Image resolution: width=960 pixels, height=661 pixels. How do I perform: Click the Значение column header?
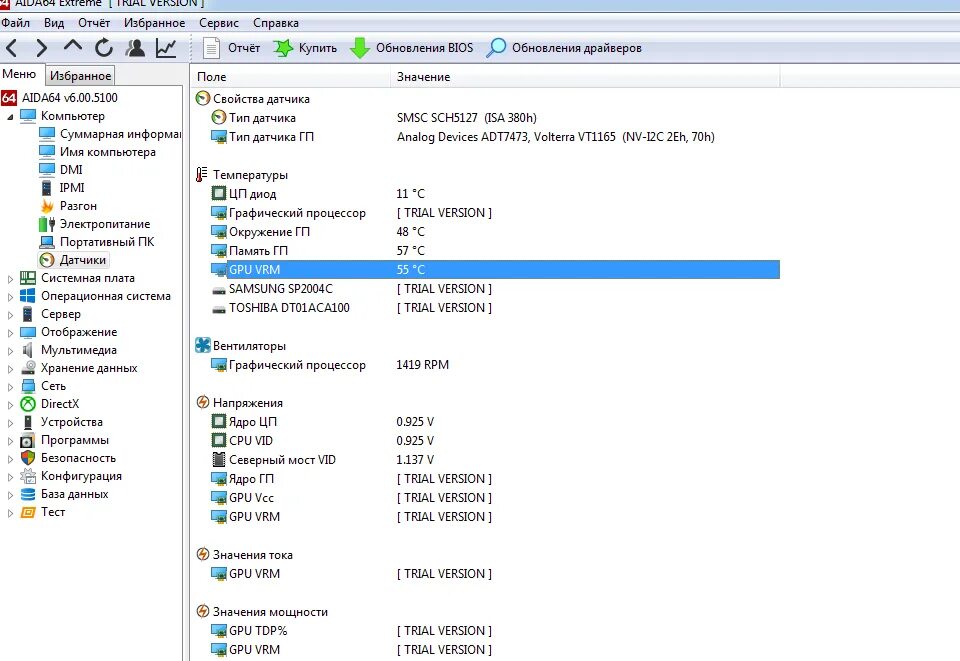coord(585,77)
